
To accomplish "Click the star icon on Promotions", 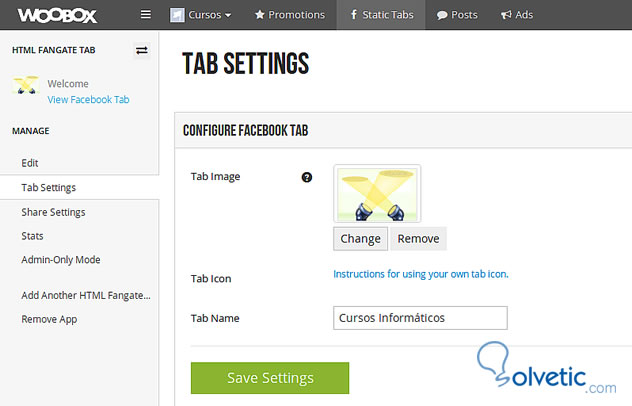I will 260,15.
